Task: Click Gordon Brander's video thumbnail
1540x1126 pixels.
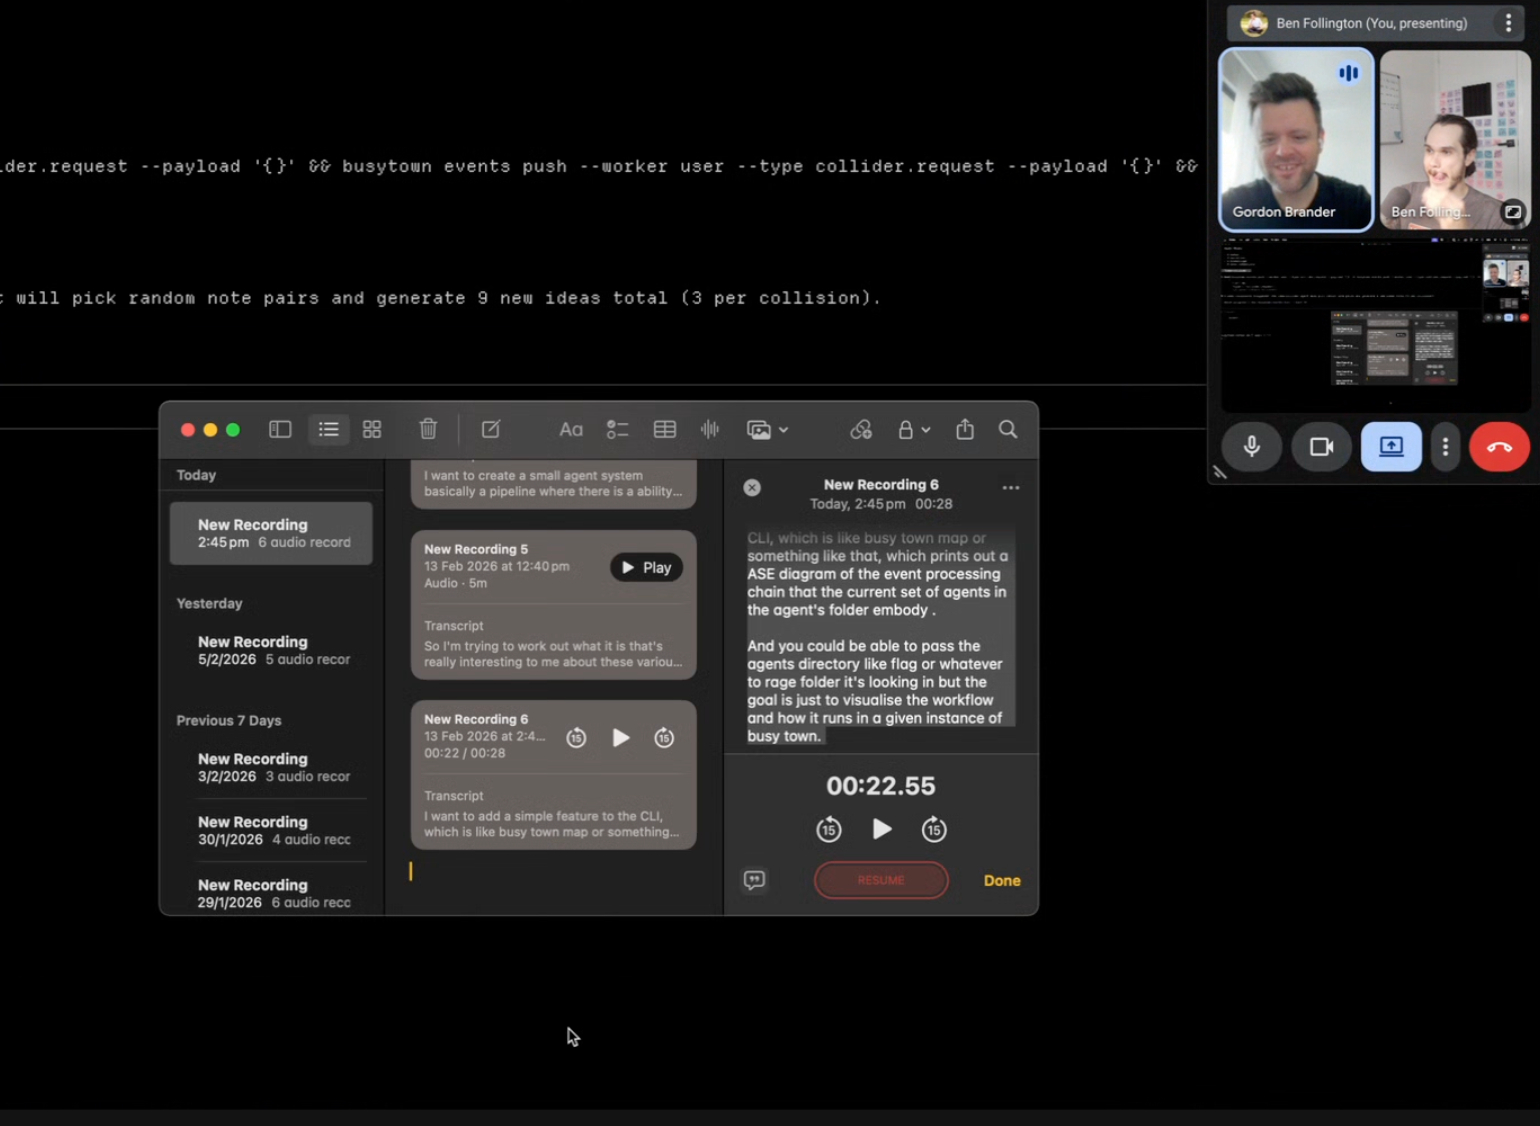Action: click(x=1295, y=140)
